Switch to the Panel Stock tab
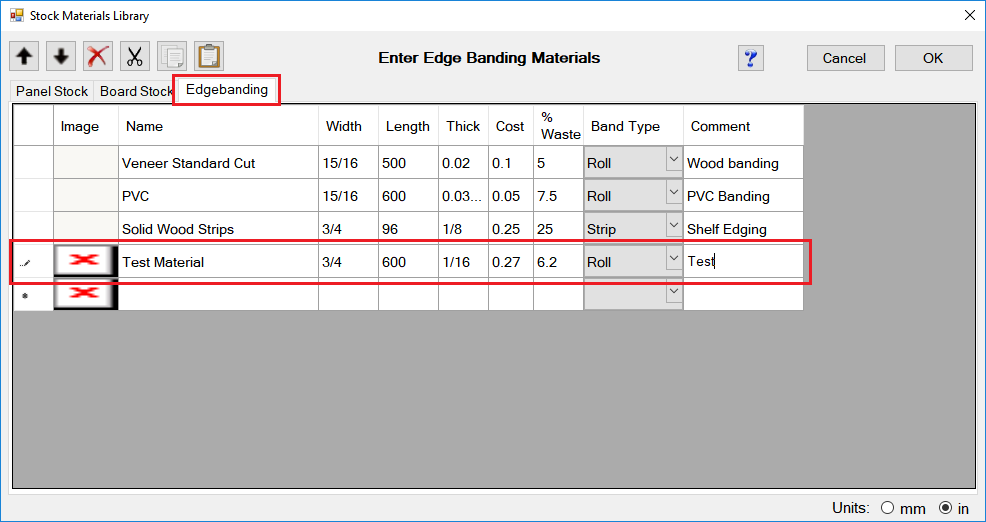This screenshot has width=986, height=522. [52, 91]
